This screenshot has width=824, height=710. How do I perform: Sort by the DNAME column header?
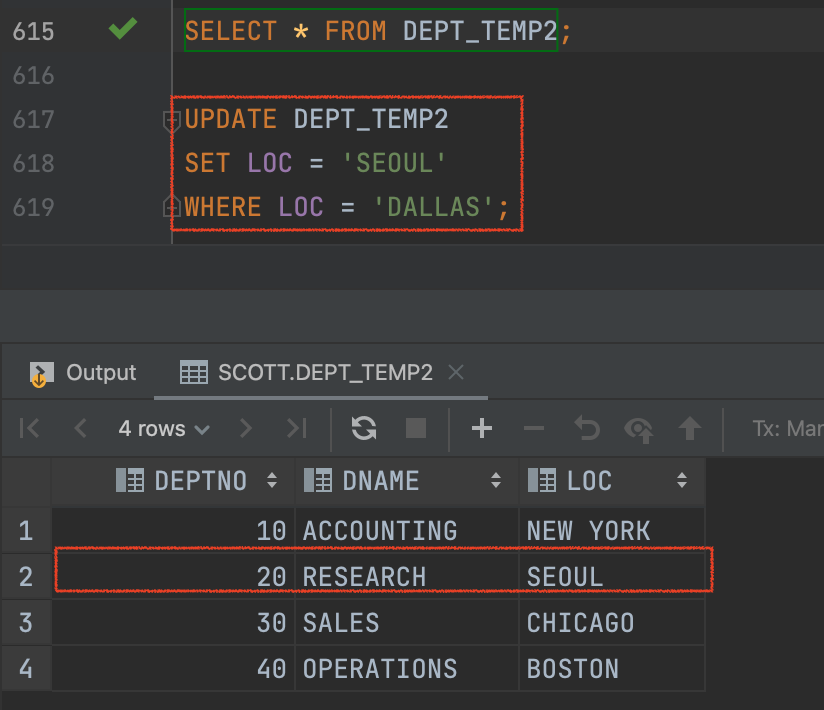click(x=407, y=481)
